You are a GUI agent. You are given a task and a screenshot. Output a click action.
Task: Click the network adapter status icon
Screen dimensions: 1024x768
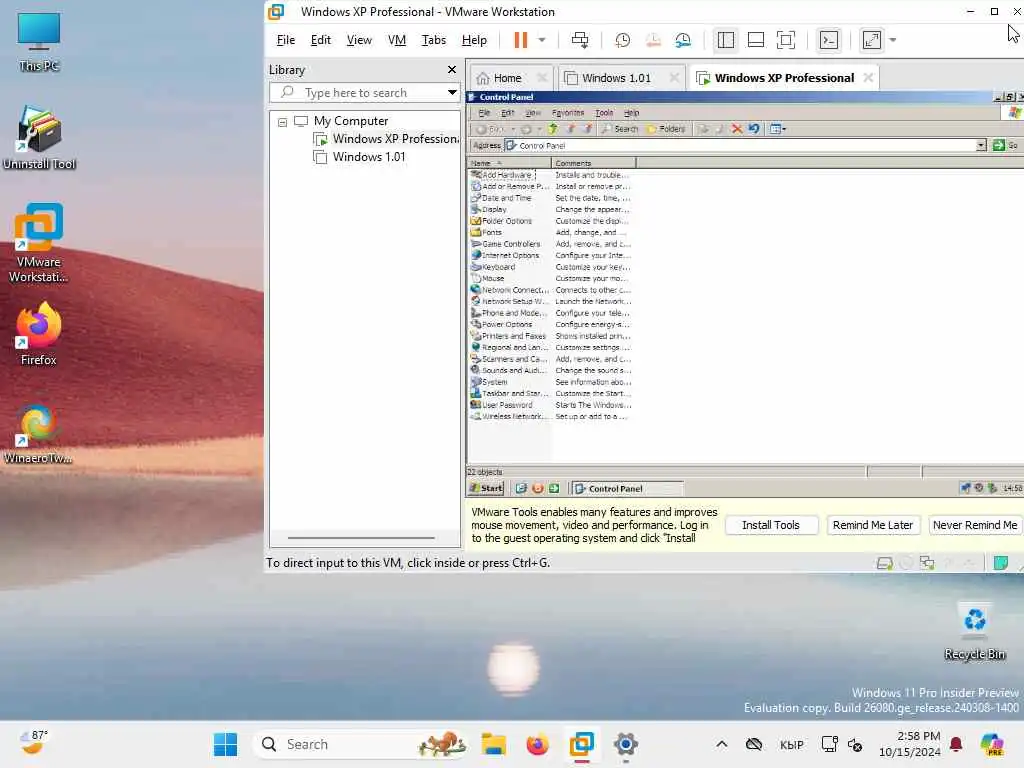927,563
